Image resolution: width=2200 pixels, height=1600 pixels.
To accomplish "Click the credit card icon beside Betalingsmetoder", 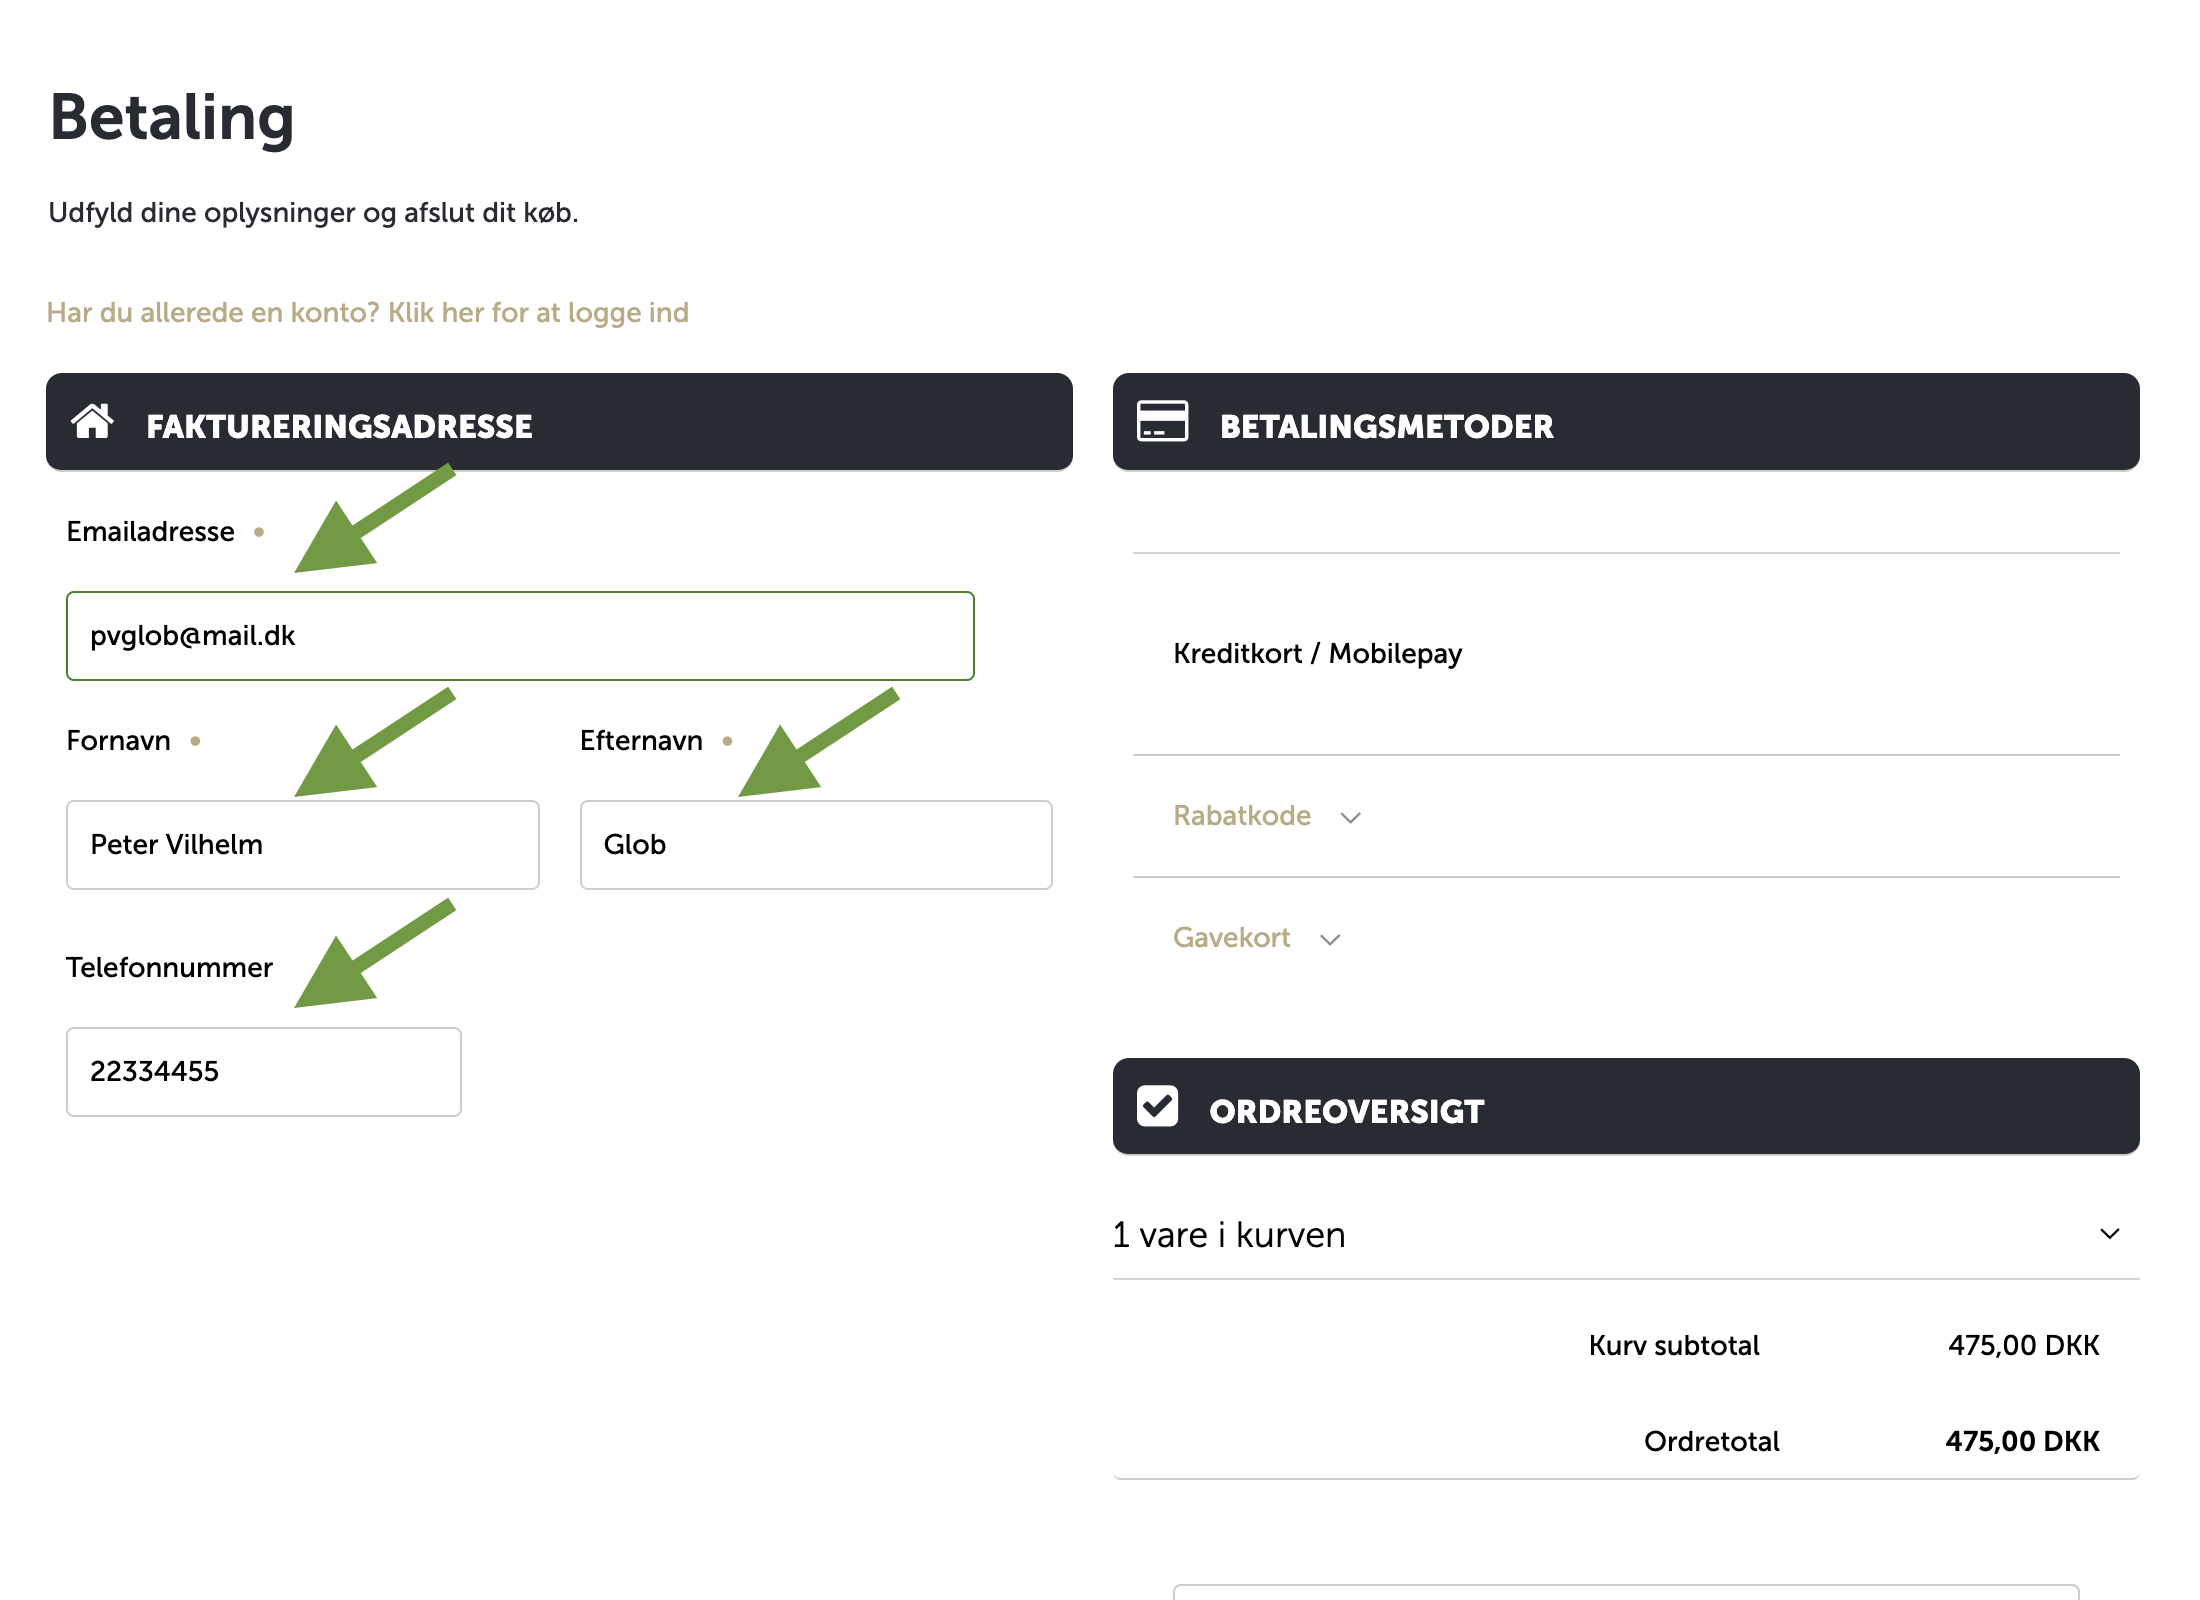I will pyautogui.click(x=1162, y=422).
